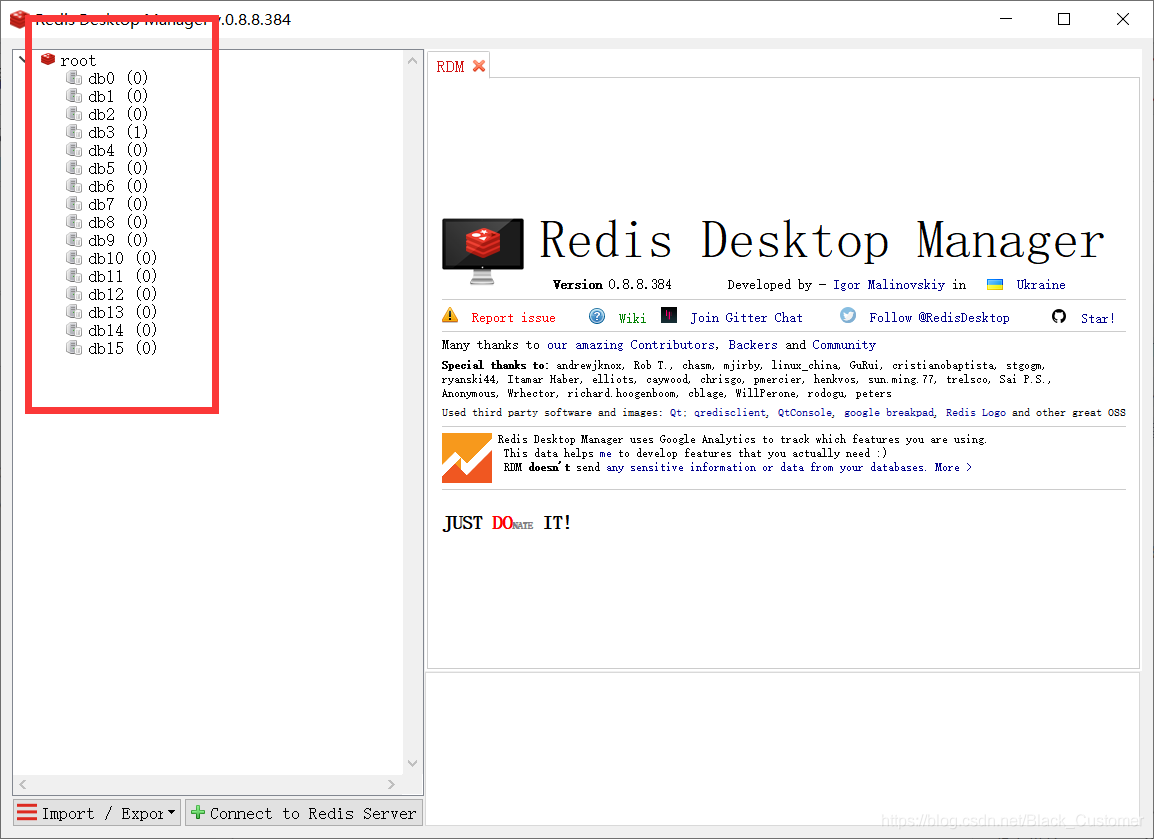Viewport: 1154px width, 839px height.
Task: Click the Redis monitor logo image
Action: pos(483,251)
